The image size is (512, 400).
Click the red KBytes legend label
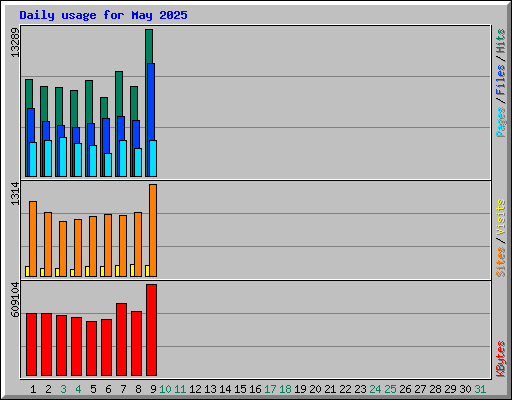(501, 359)
